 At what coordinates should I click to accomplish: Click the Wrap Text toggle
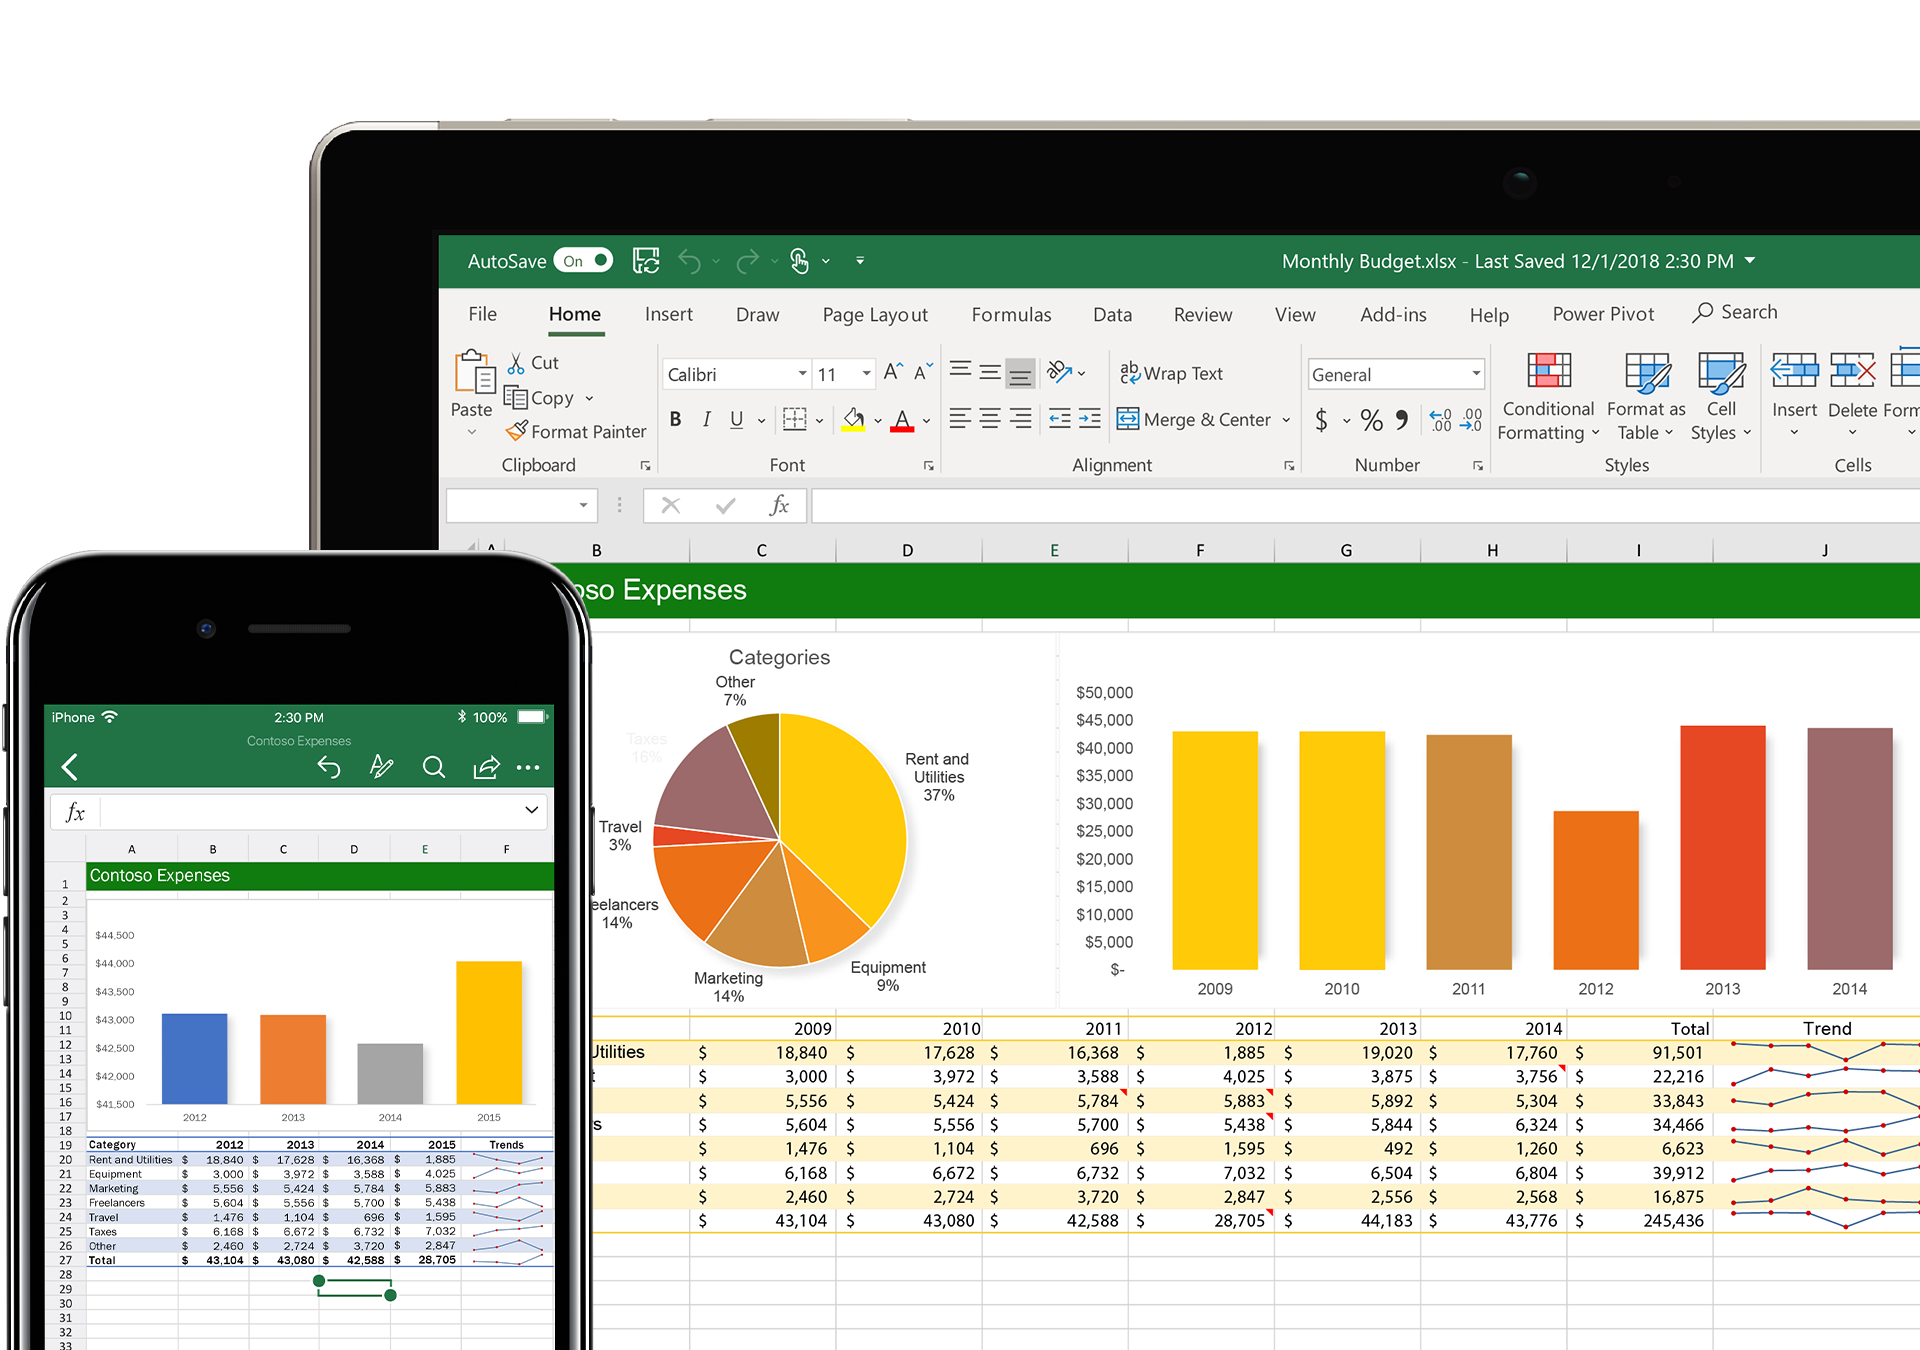click(1184, 373)
